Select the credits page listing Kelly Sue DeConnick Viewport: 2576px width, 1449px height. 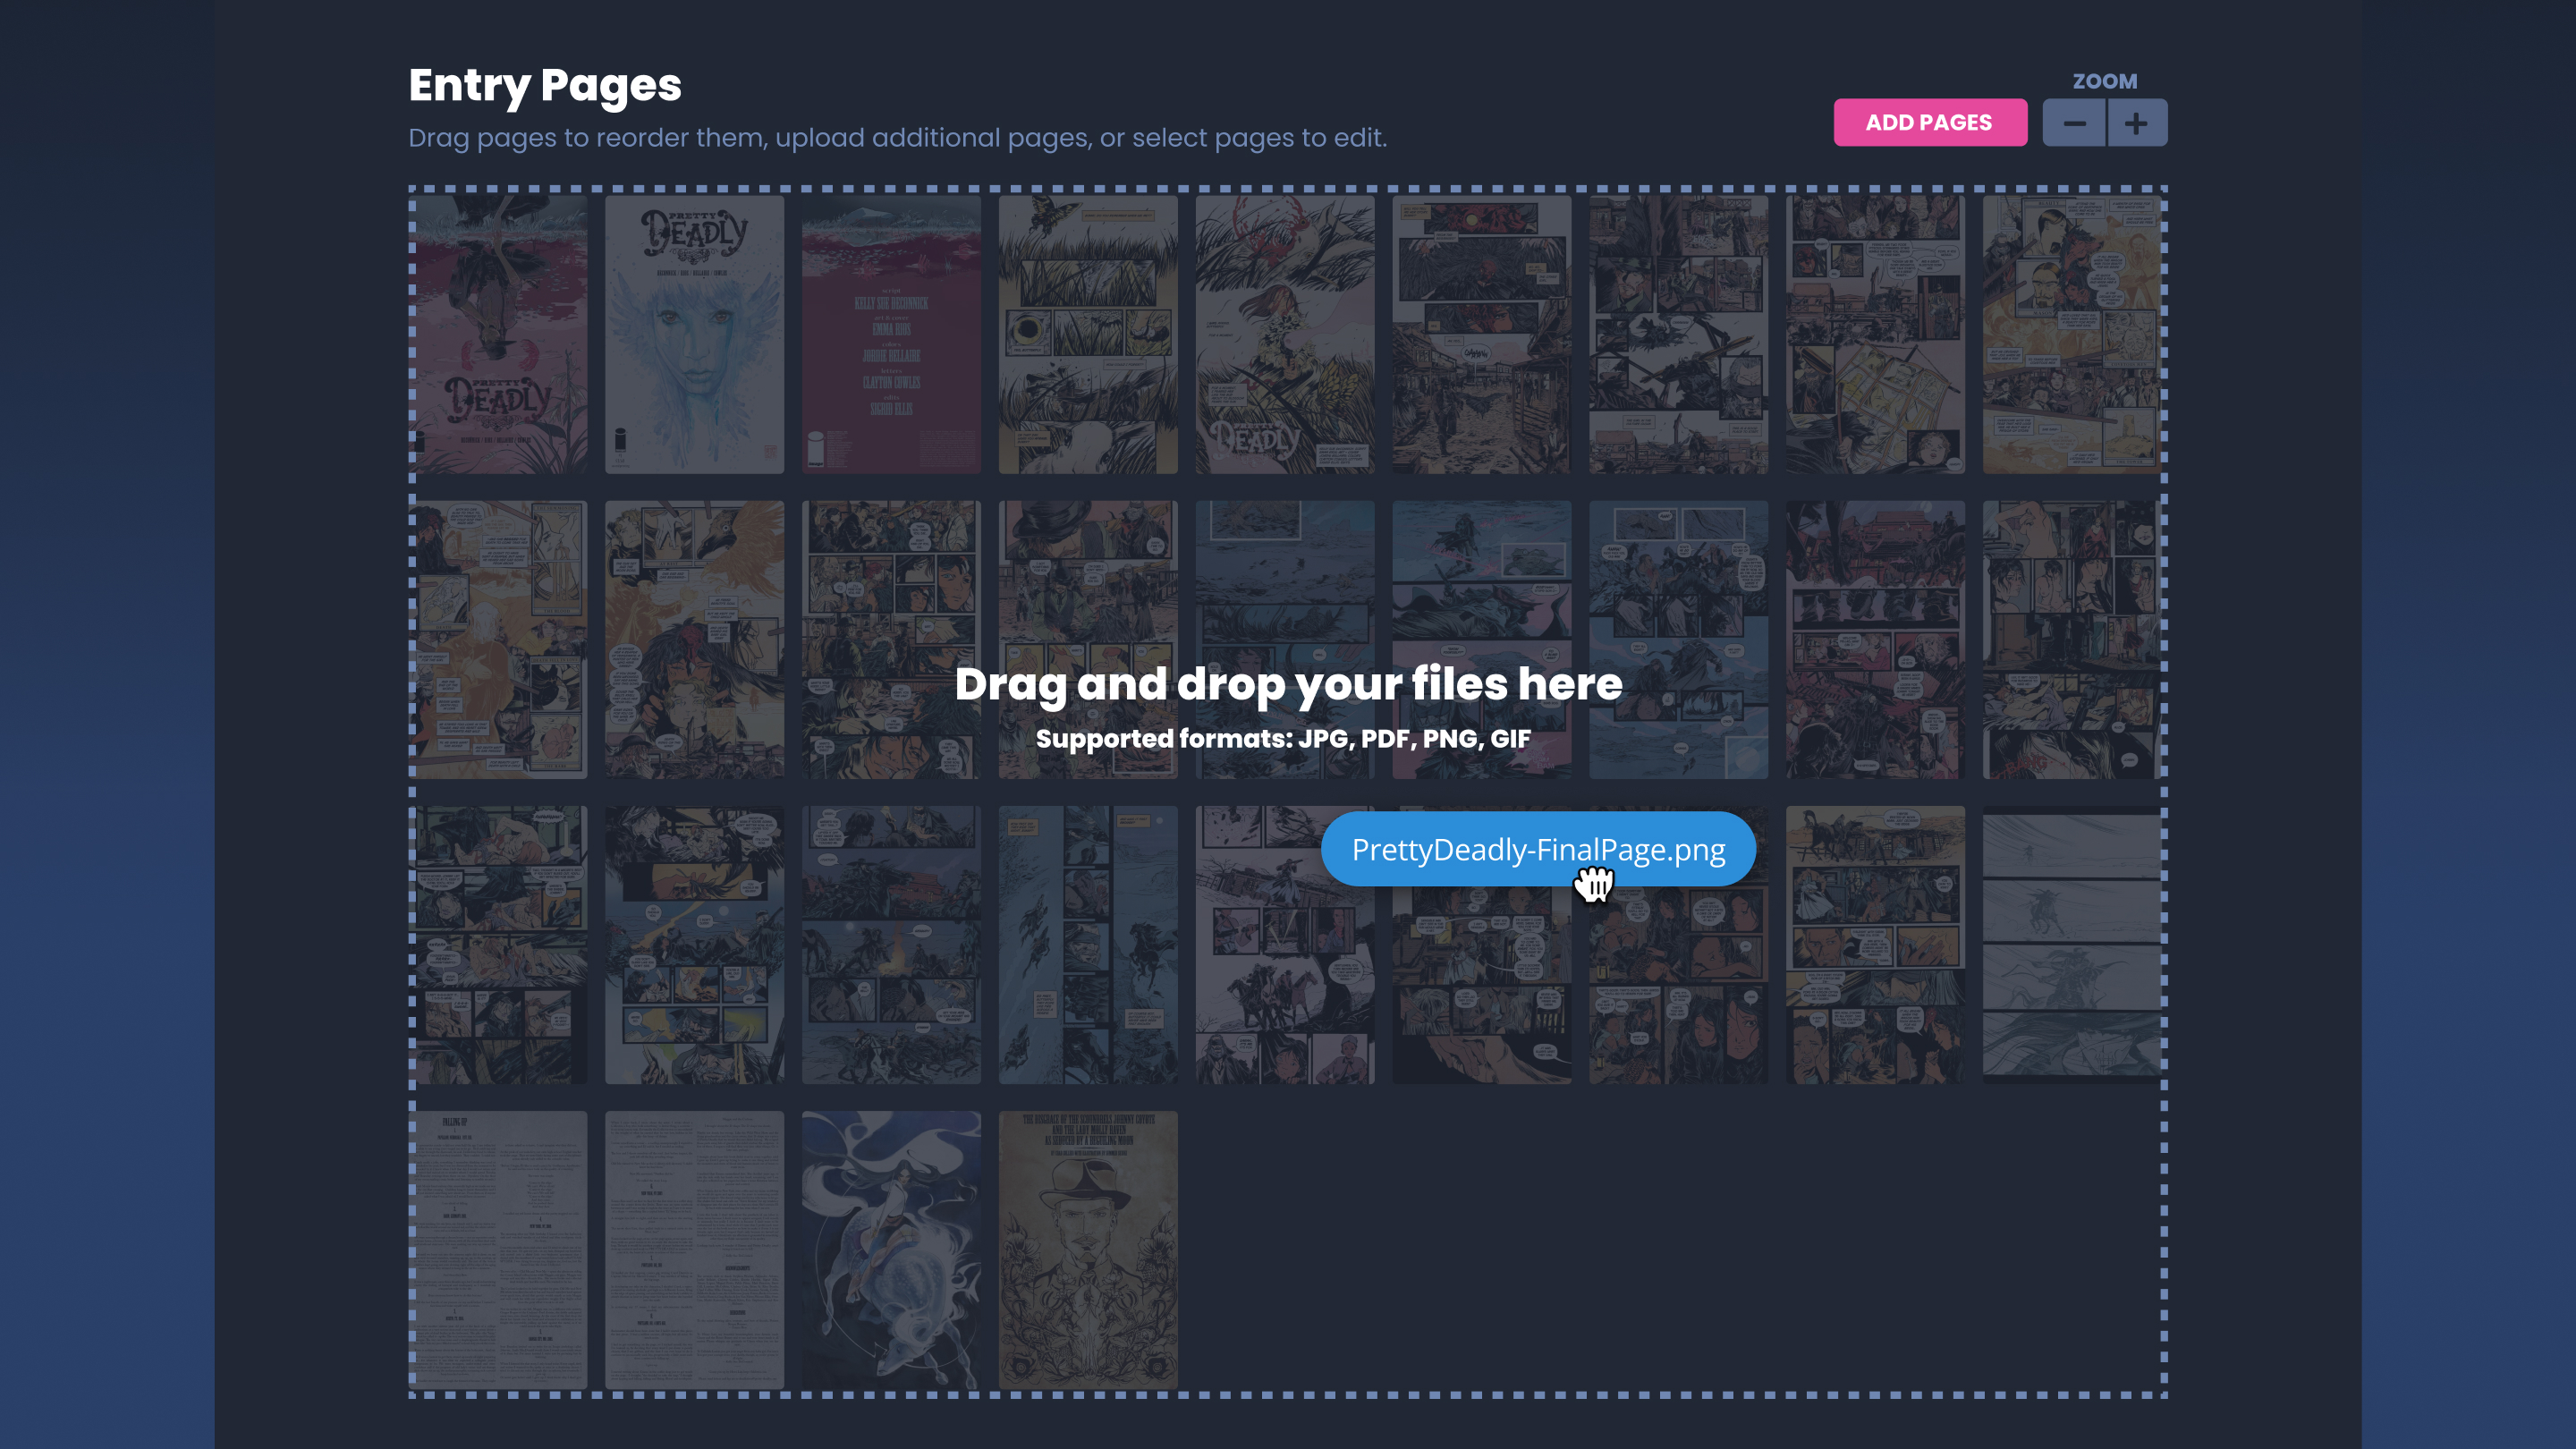click(x=891, y=334)
